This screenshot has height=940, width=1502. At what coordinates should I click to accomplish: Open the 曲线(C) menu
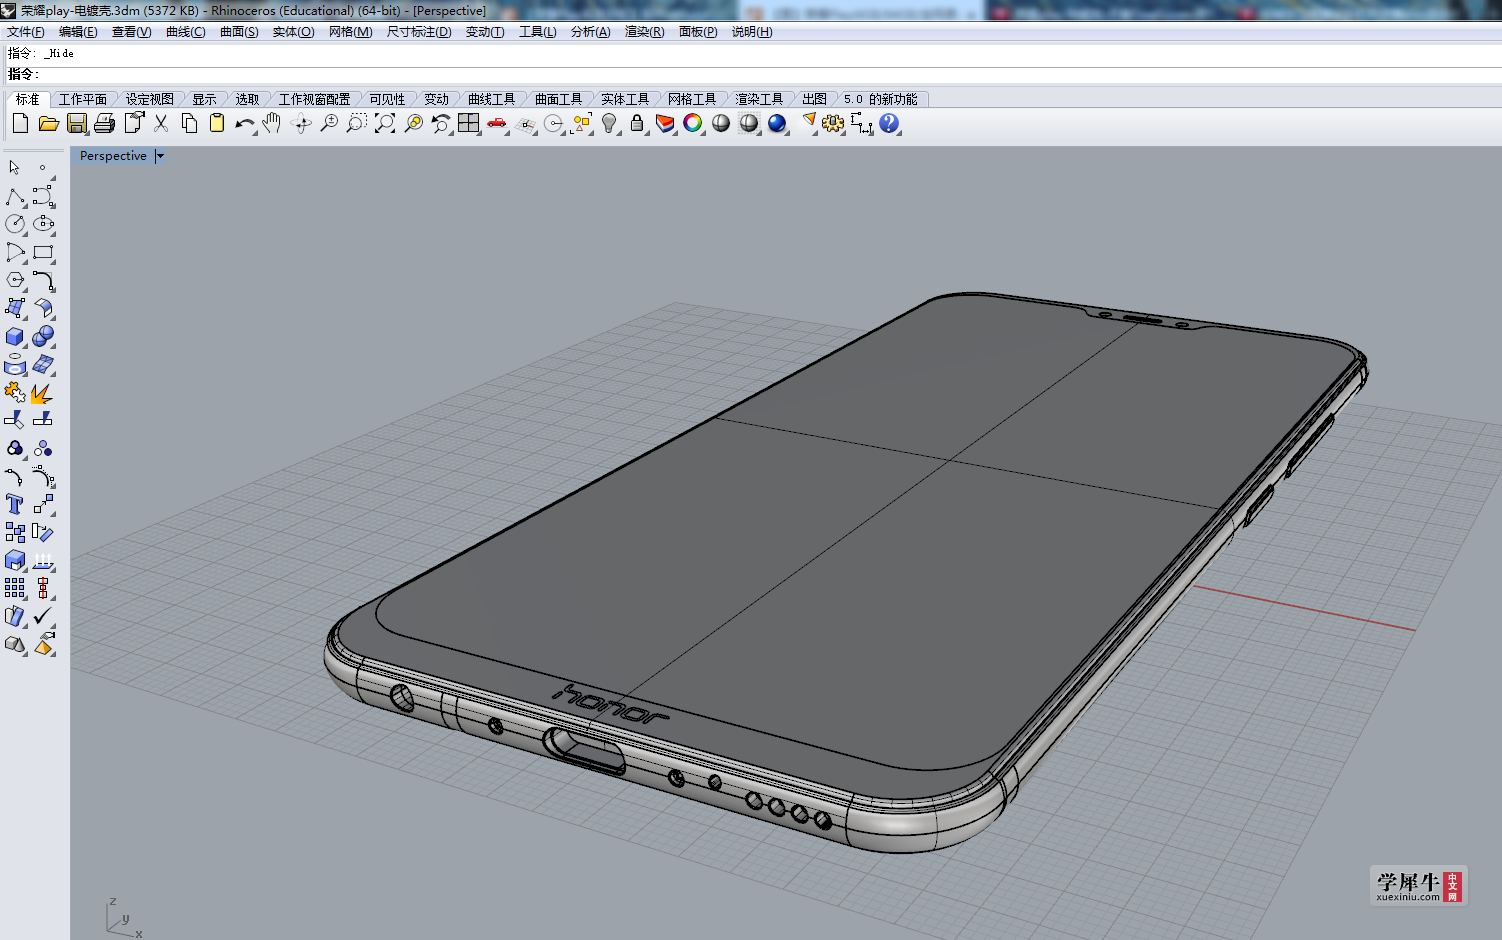tap(186, 32)
